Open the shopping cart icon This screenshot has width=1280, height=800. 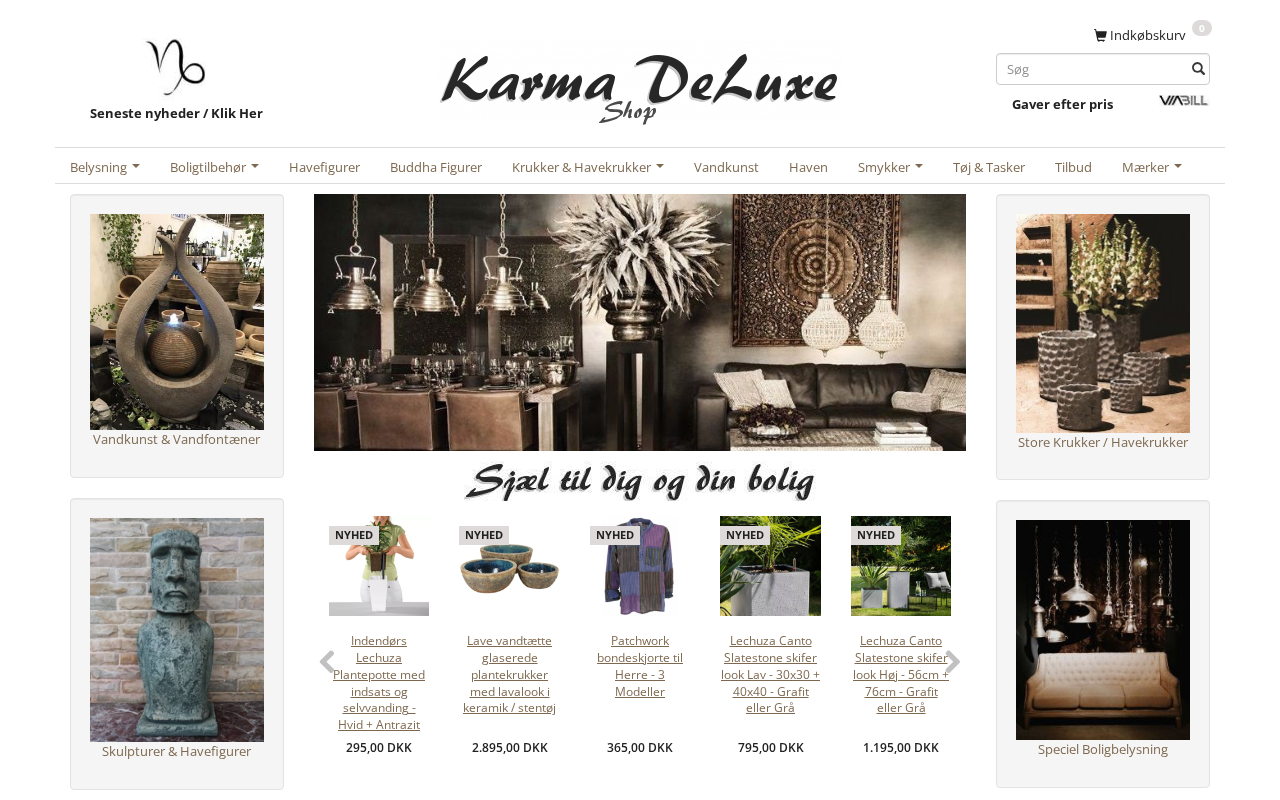1100,36
